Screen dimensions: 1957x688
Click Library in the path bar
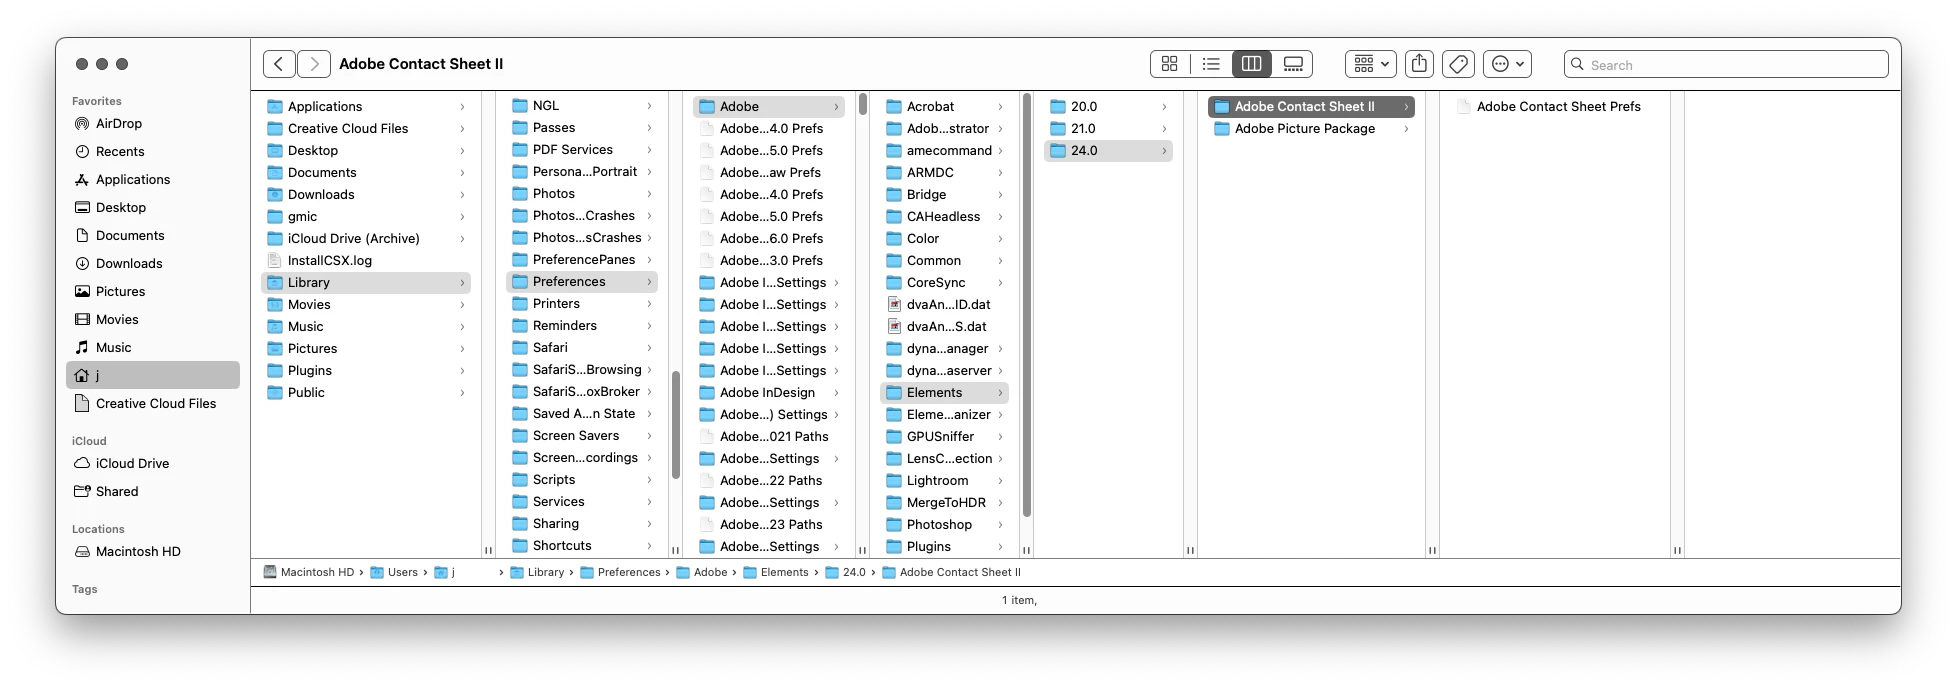[536, 573]
